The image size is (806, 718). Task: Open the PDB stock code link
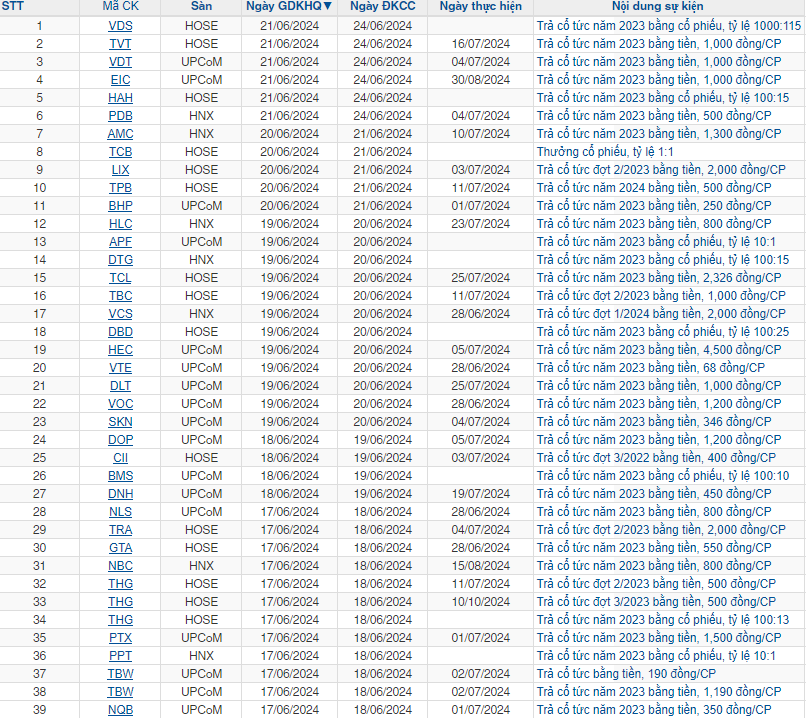pyautogui.click(x=120, y=116)
